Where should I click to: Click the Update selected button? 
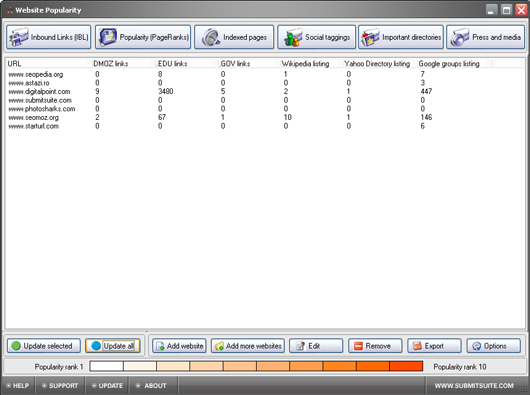[x=44, y=346]
